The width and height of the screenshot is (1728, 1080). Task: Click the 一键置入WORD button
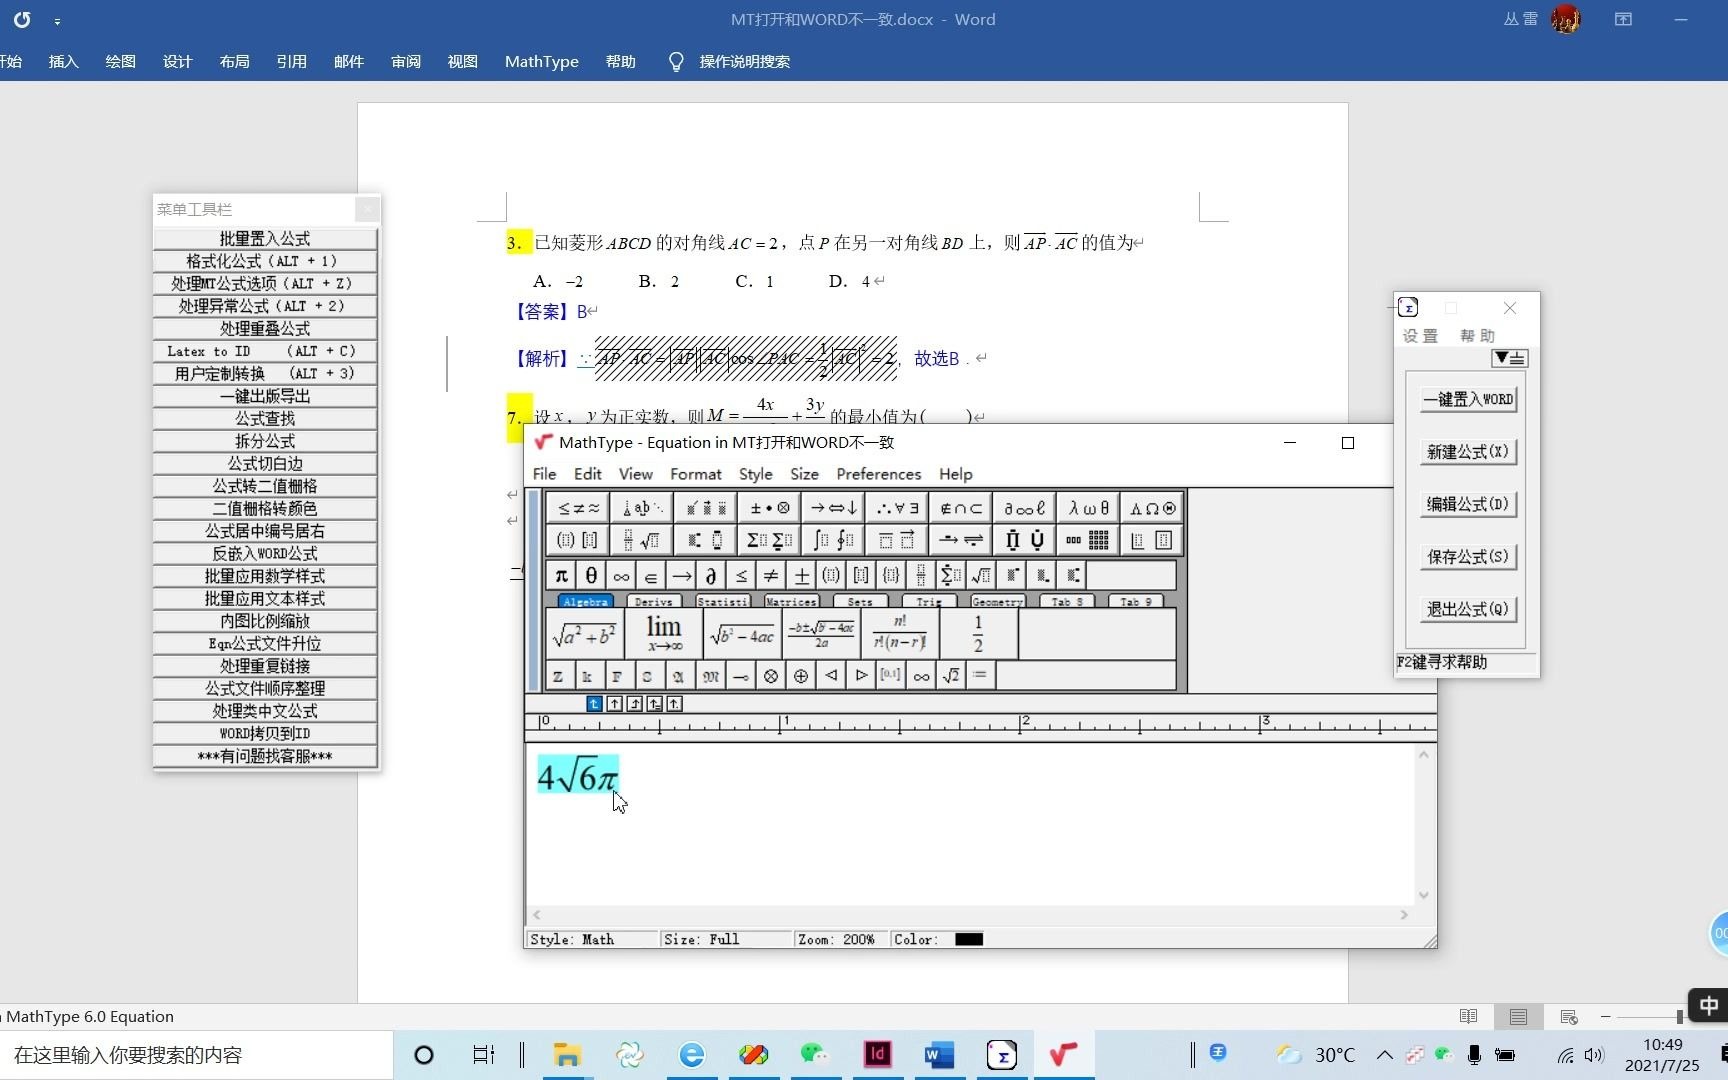(1467, 398)
